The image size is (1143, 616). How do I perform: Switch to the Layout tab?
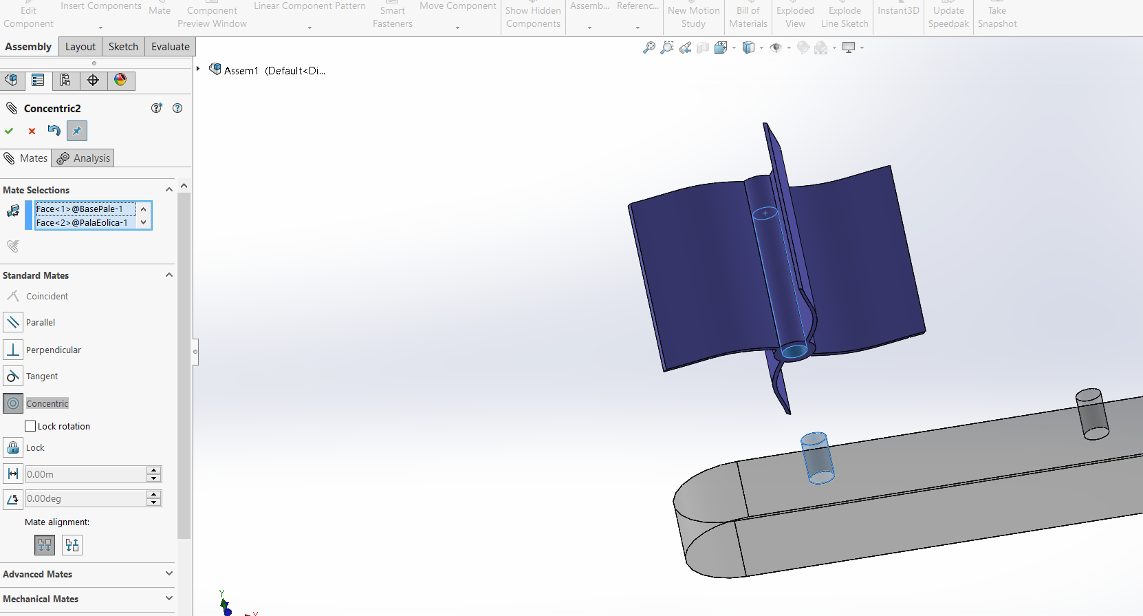(80, 47)
